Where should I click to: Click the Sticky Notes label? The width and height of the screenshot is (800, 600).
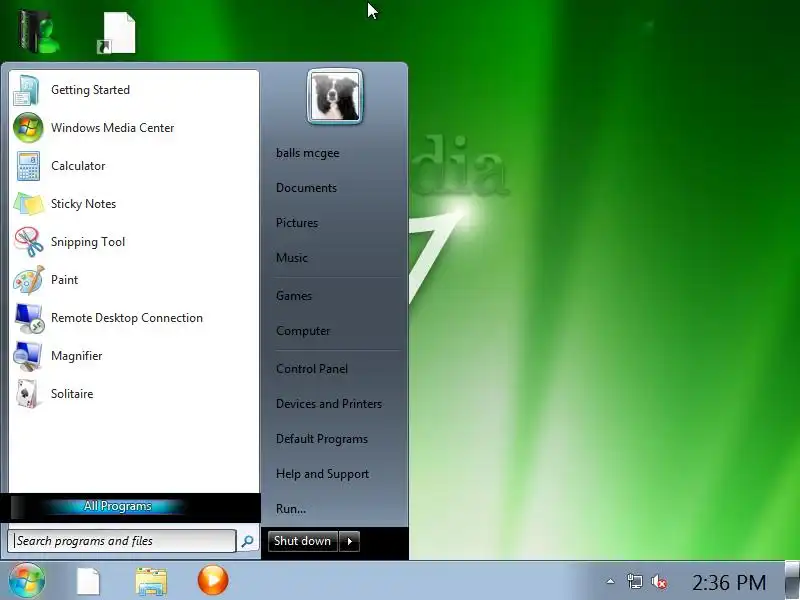click(83, 204)
